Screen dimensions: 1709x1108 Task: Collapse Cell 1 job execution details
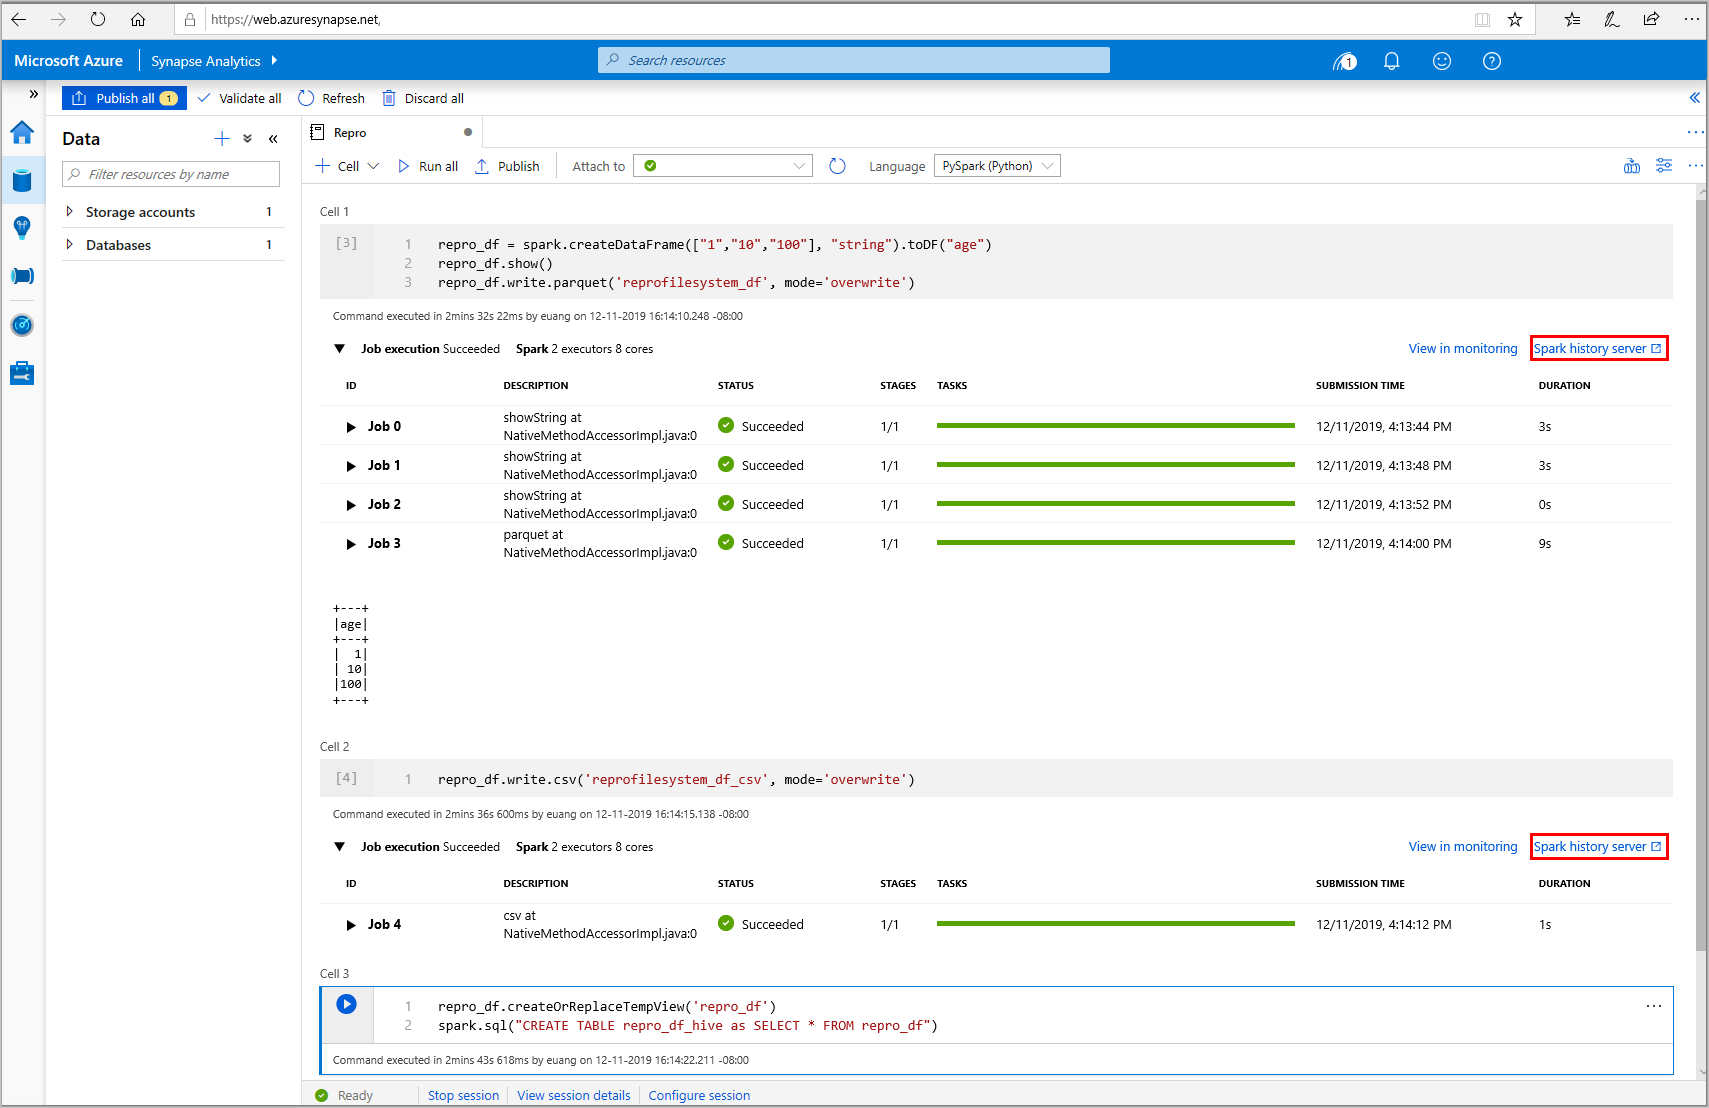click(x=340, y=349)
